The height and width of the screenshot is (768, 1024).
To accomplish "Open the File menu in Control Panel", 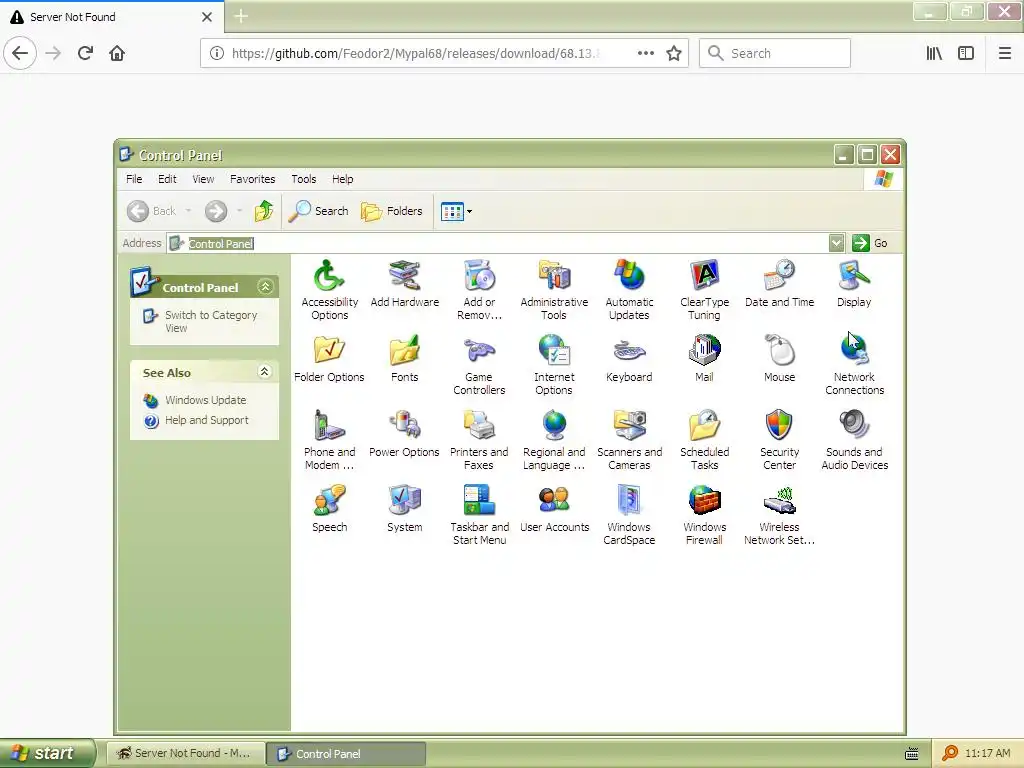I will (x=134, y=179).
